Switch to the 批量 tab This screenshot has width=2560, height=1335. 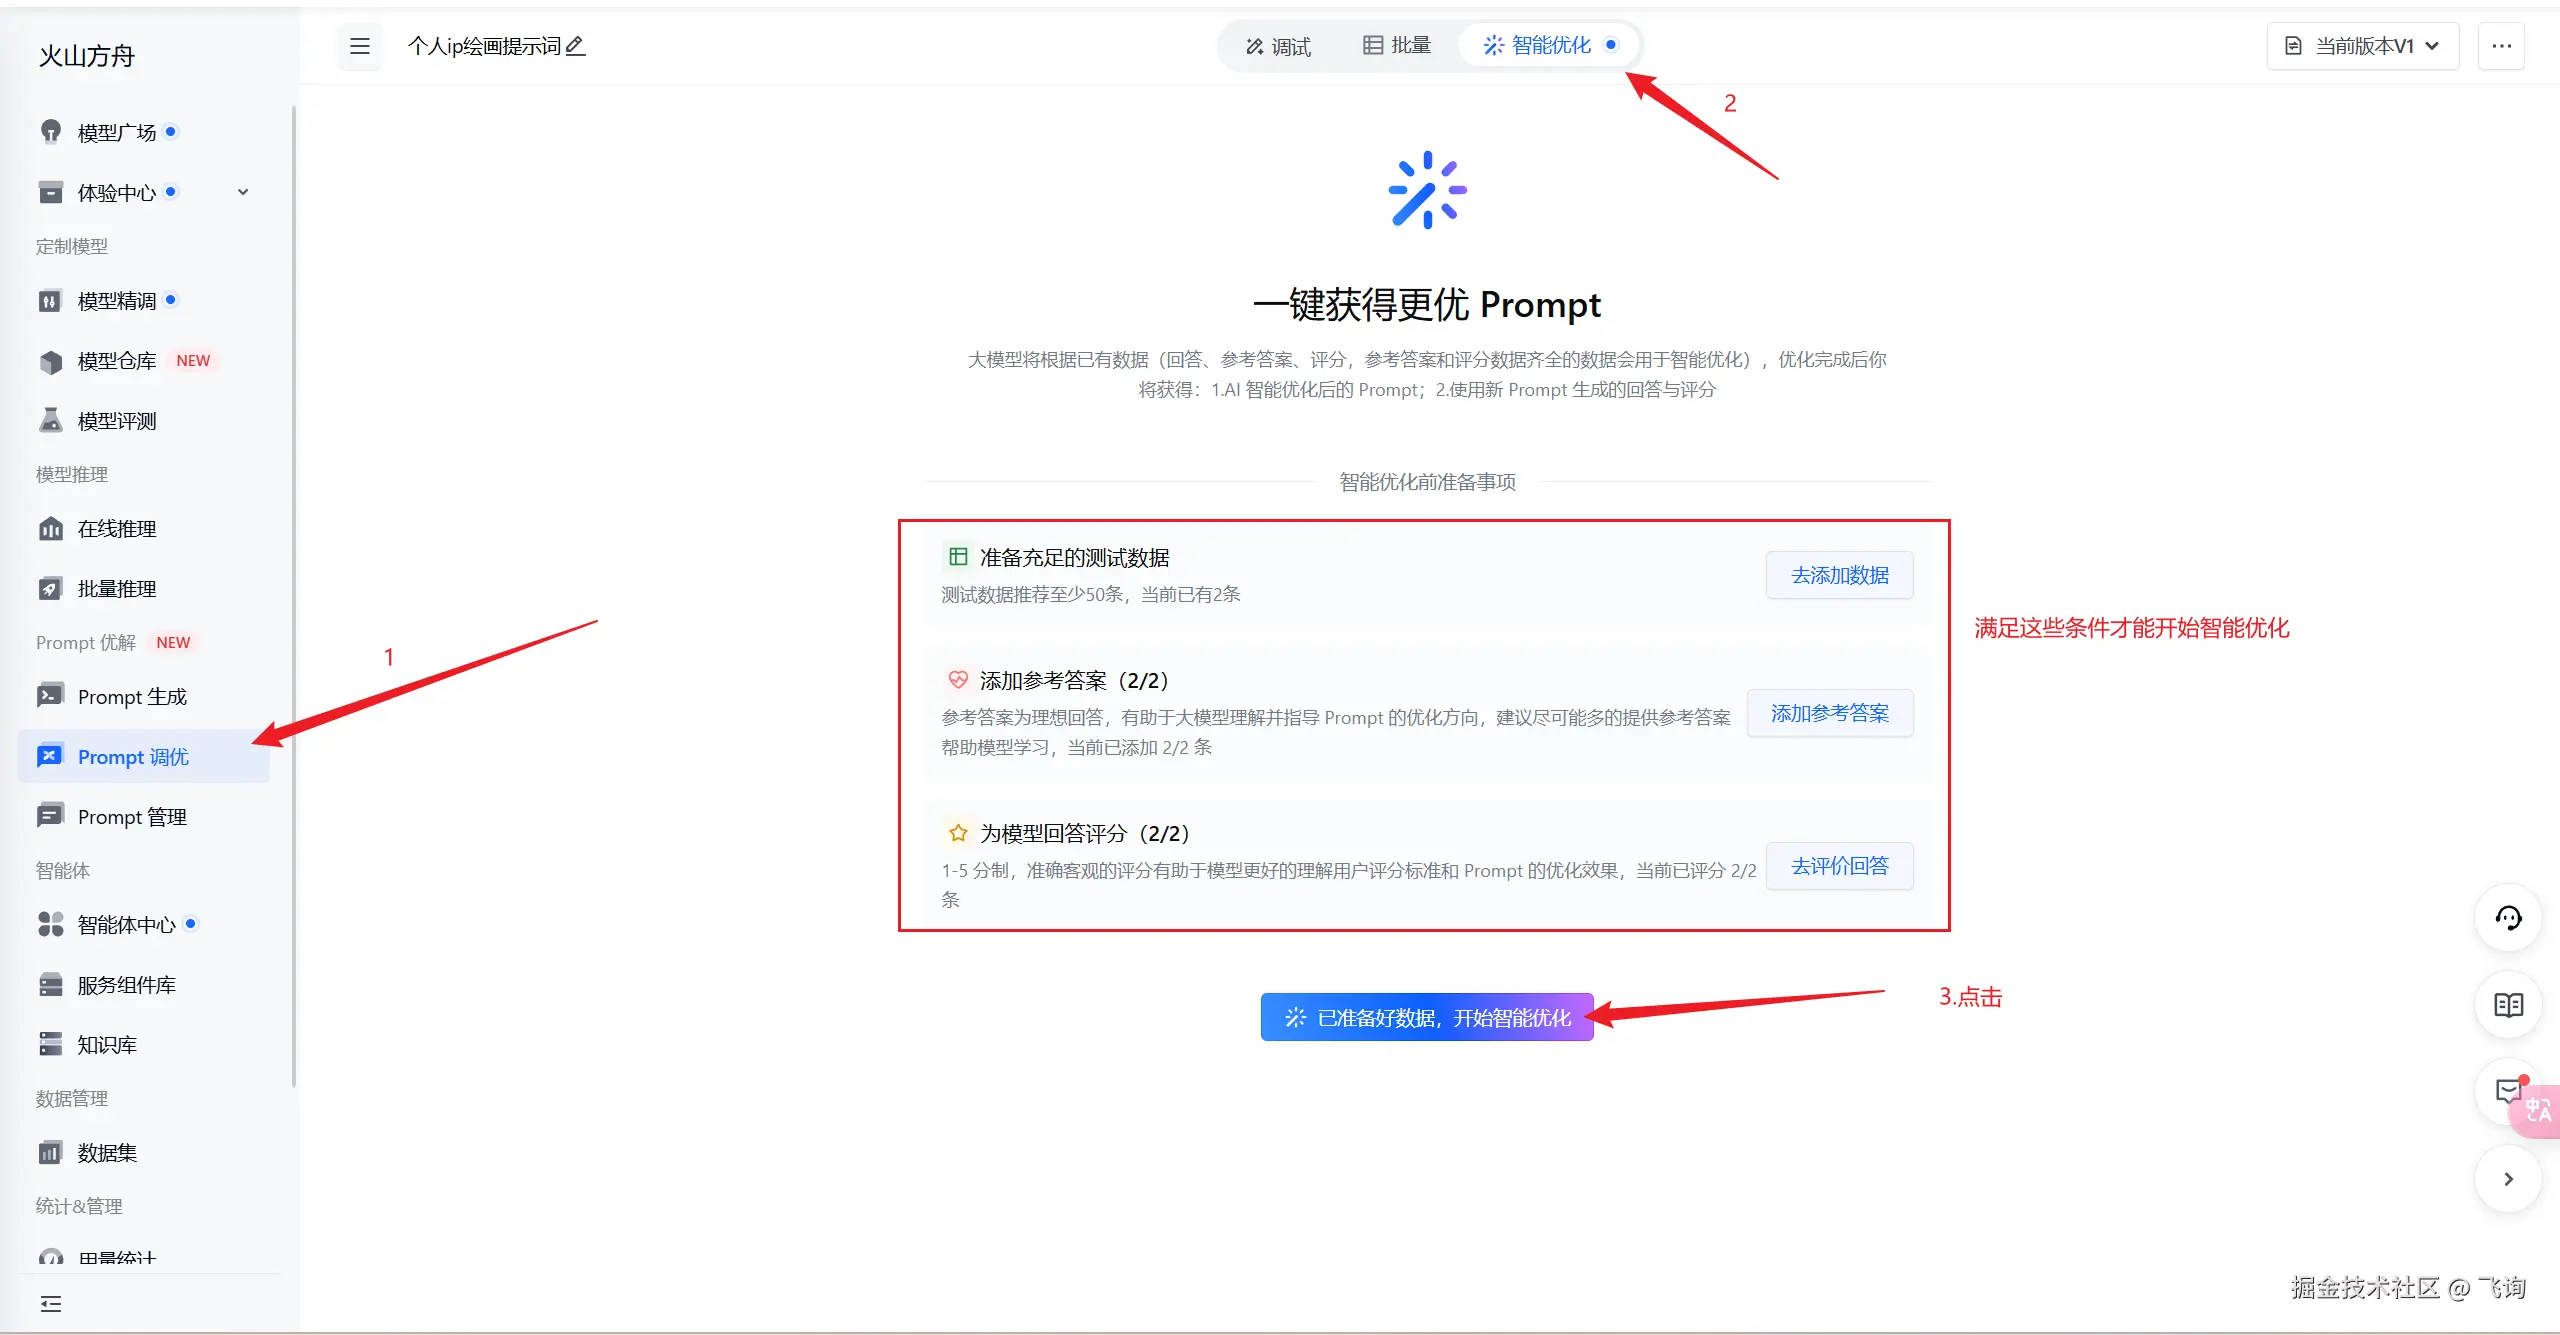(x=1397, y=46)
